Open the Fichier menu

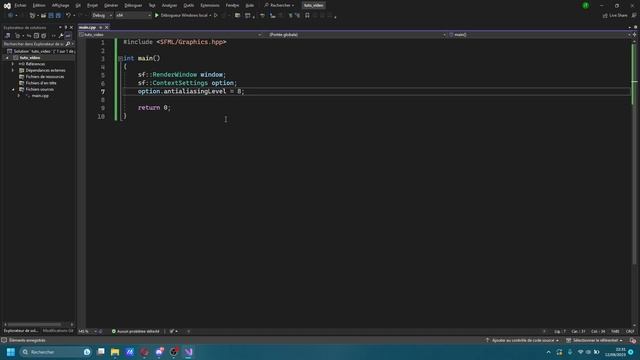(20, 6)
